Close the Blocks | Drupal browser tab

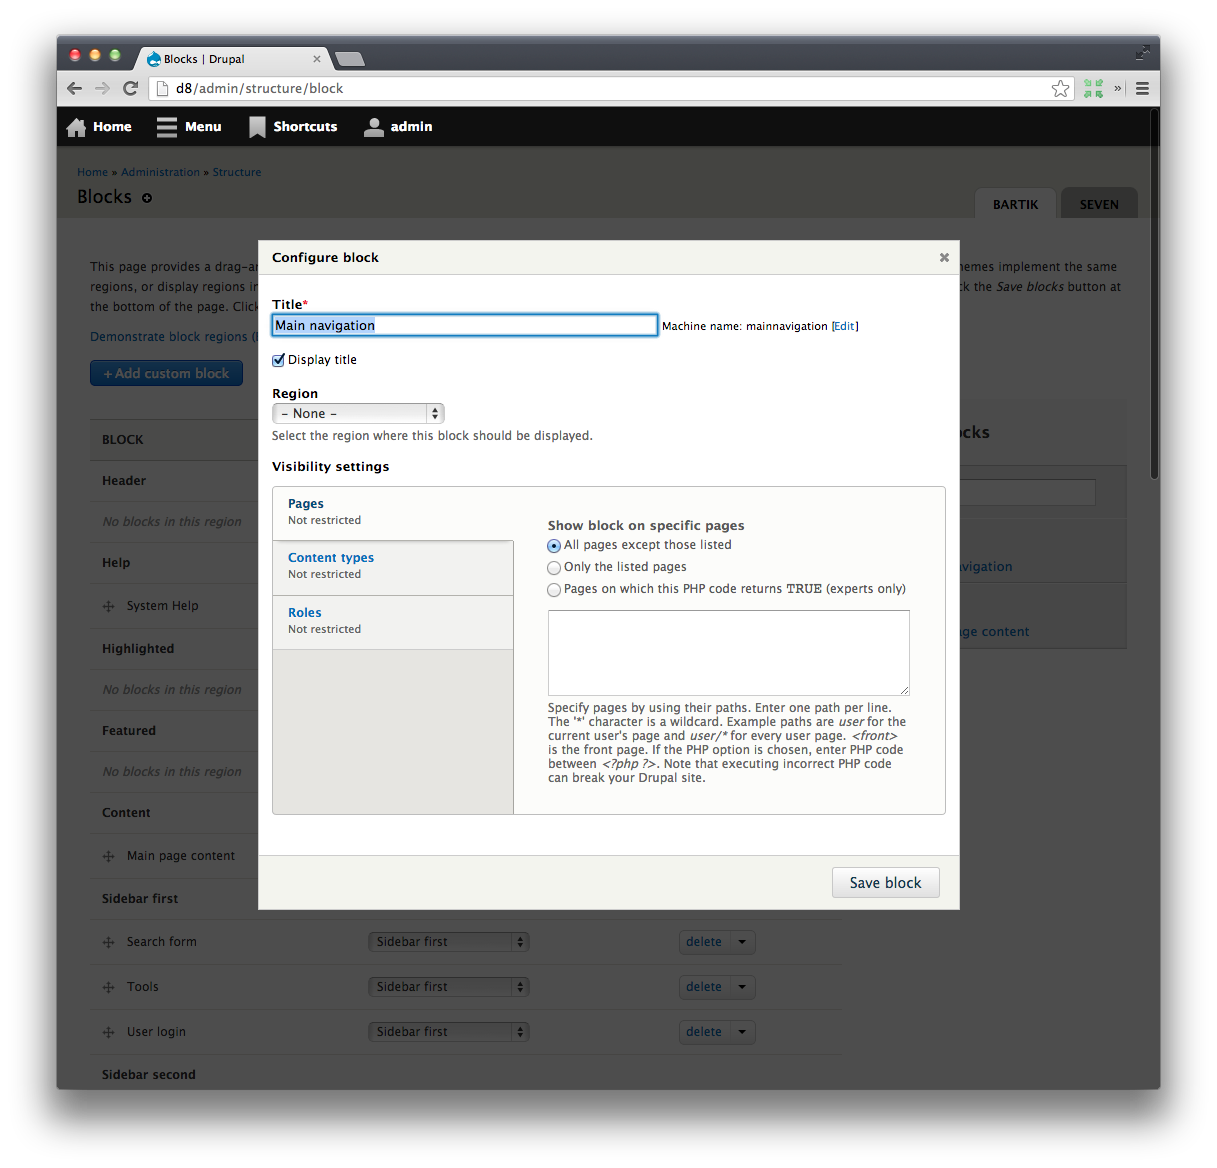[317, 59]
